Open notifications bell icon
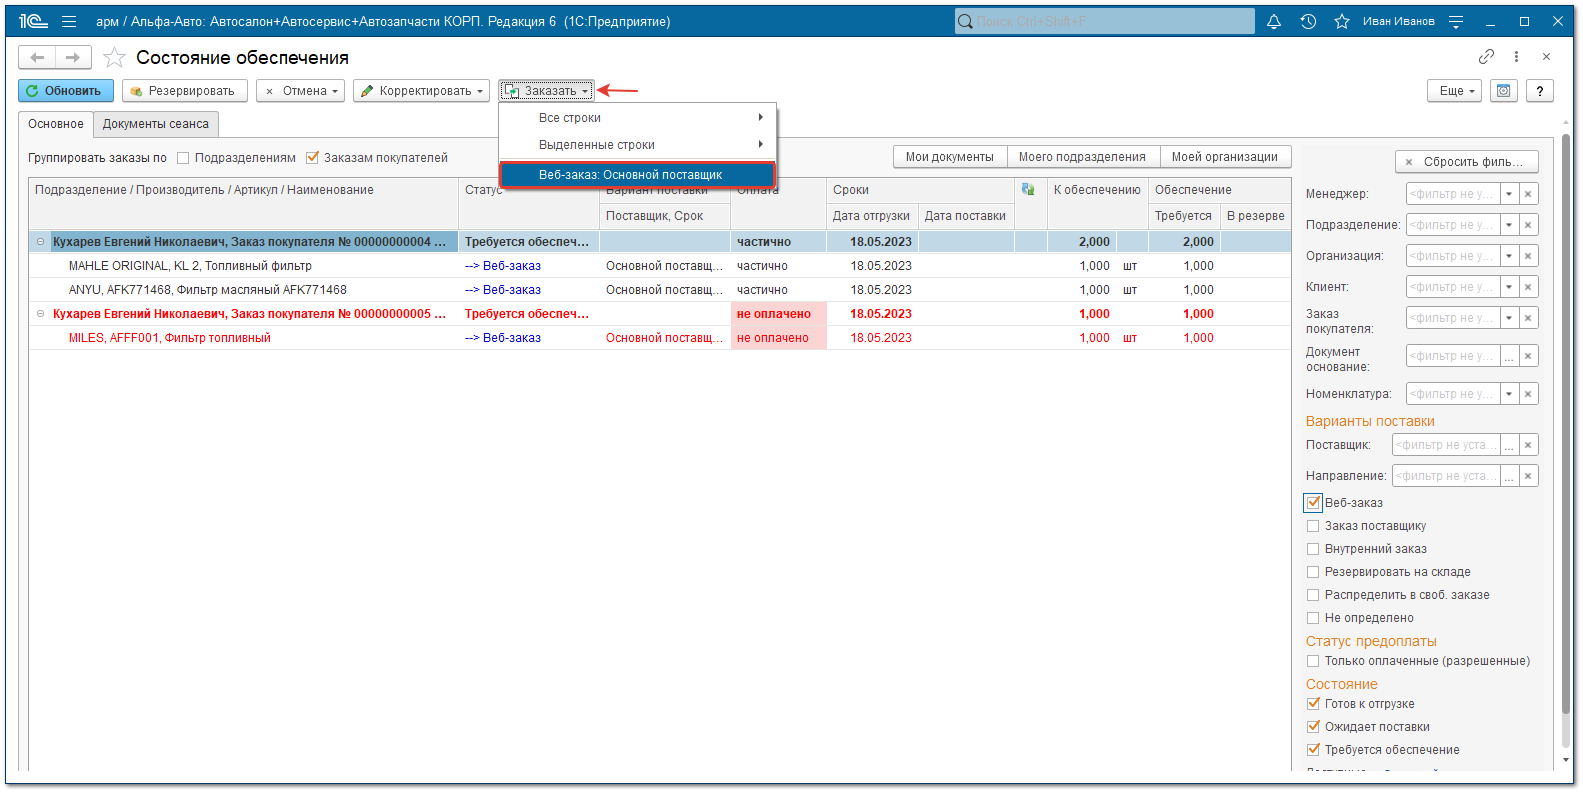1583x793 pixels. point(1274,21)
